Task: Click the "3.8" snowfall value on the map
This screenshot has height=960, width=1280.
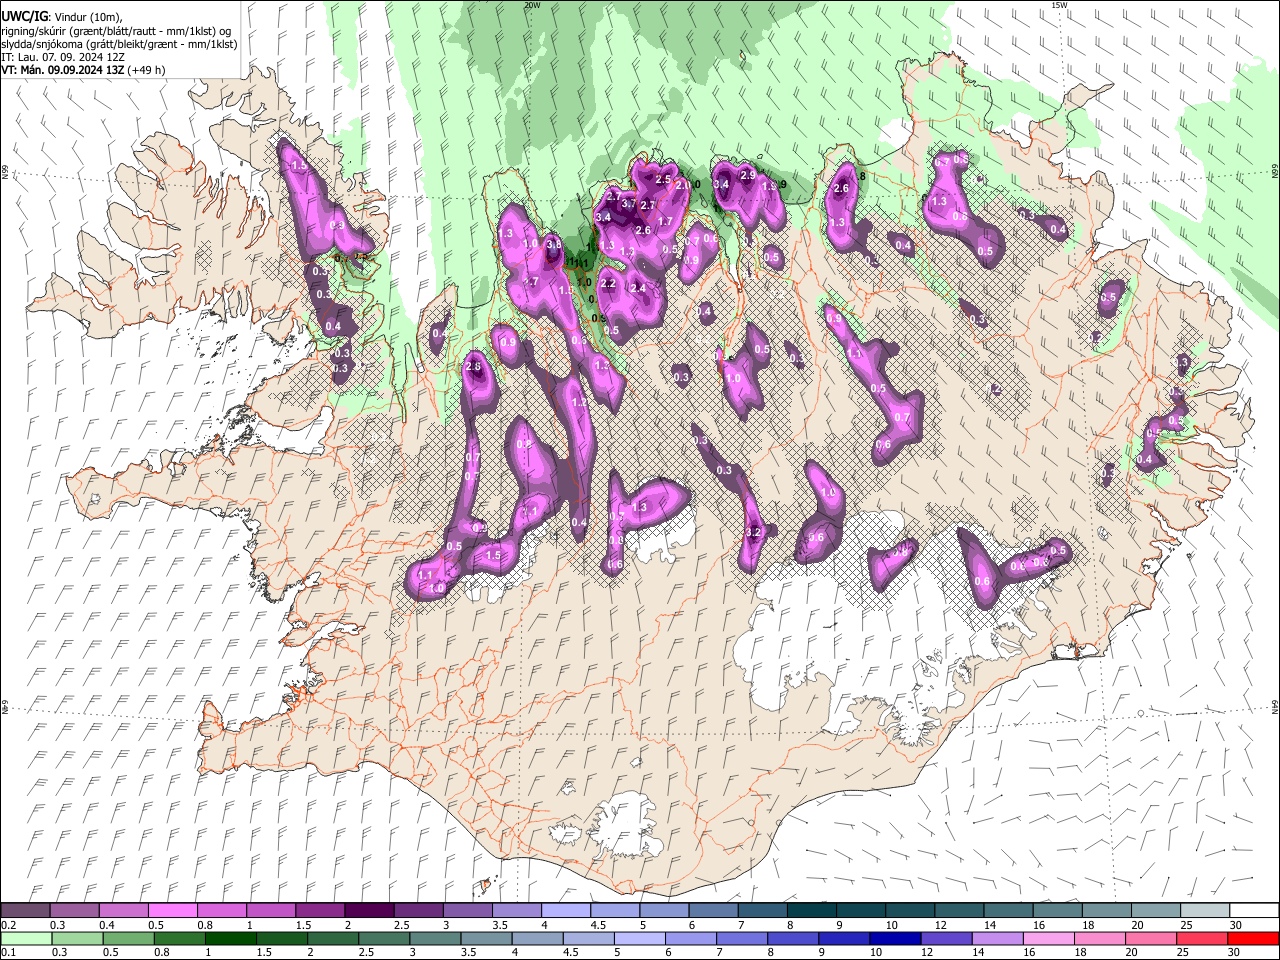Action: 553,243
